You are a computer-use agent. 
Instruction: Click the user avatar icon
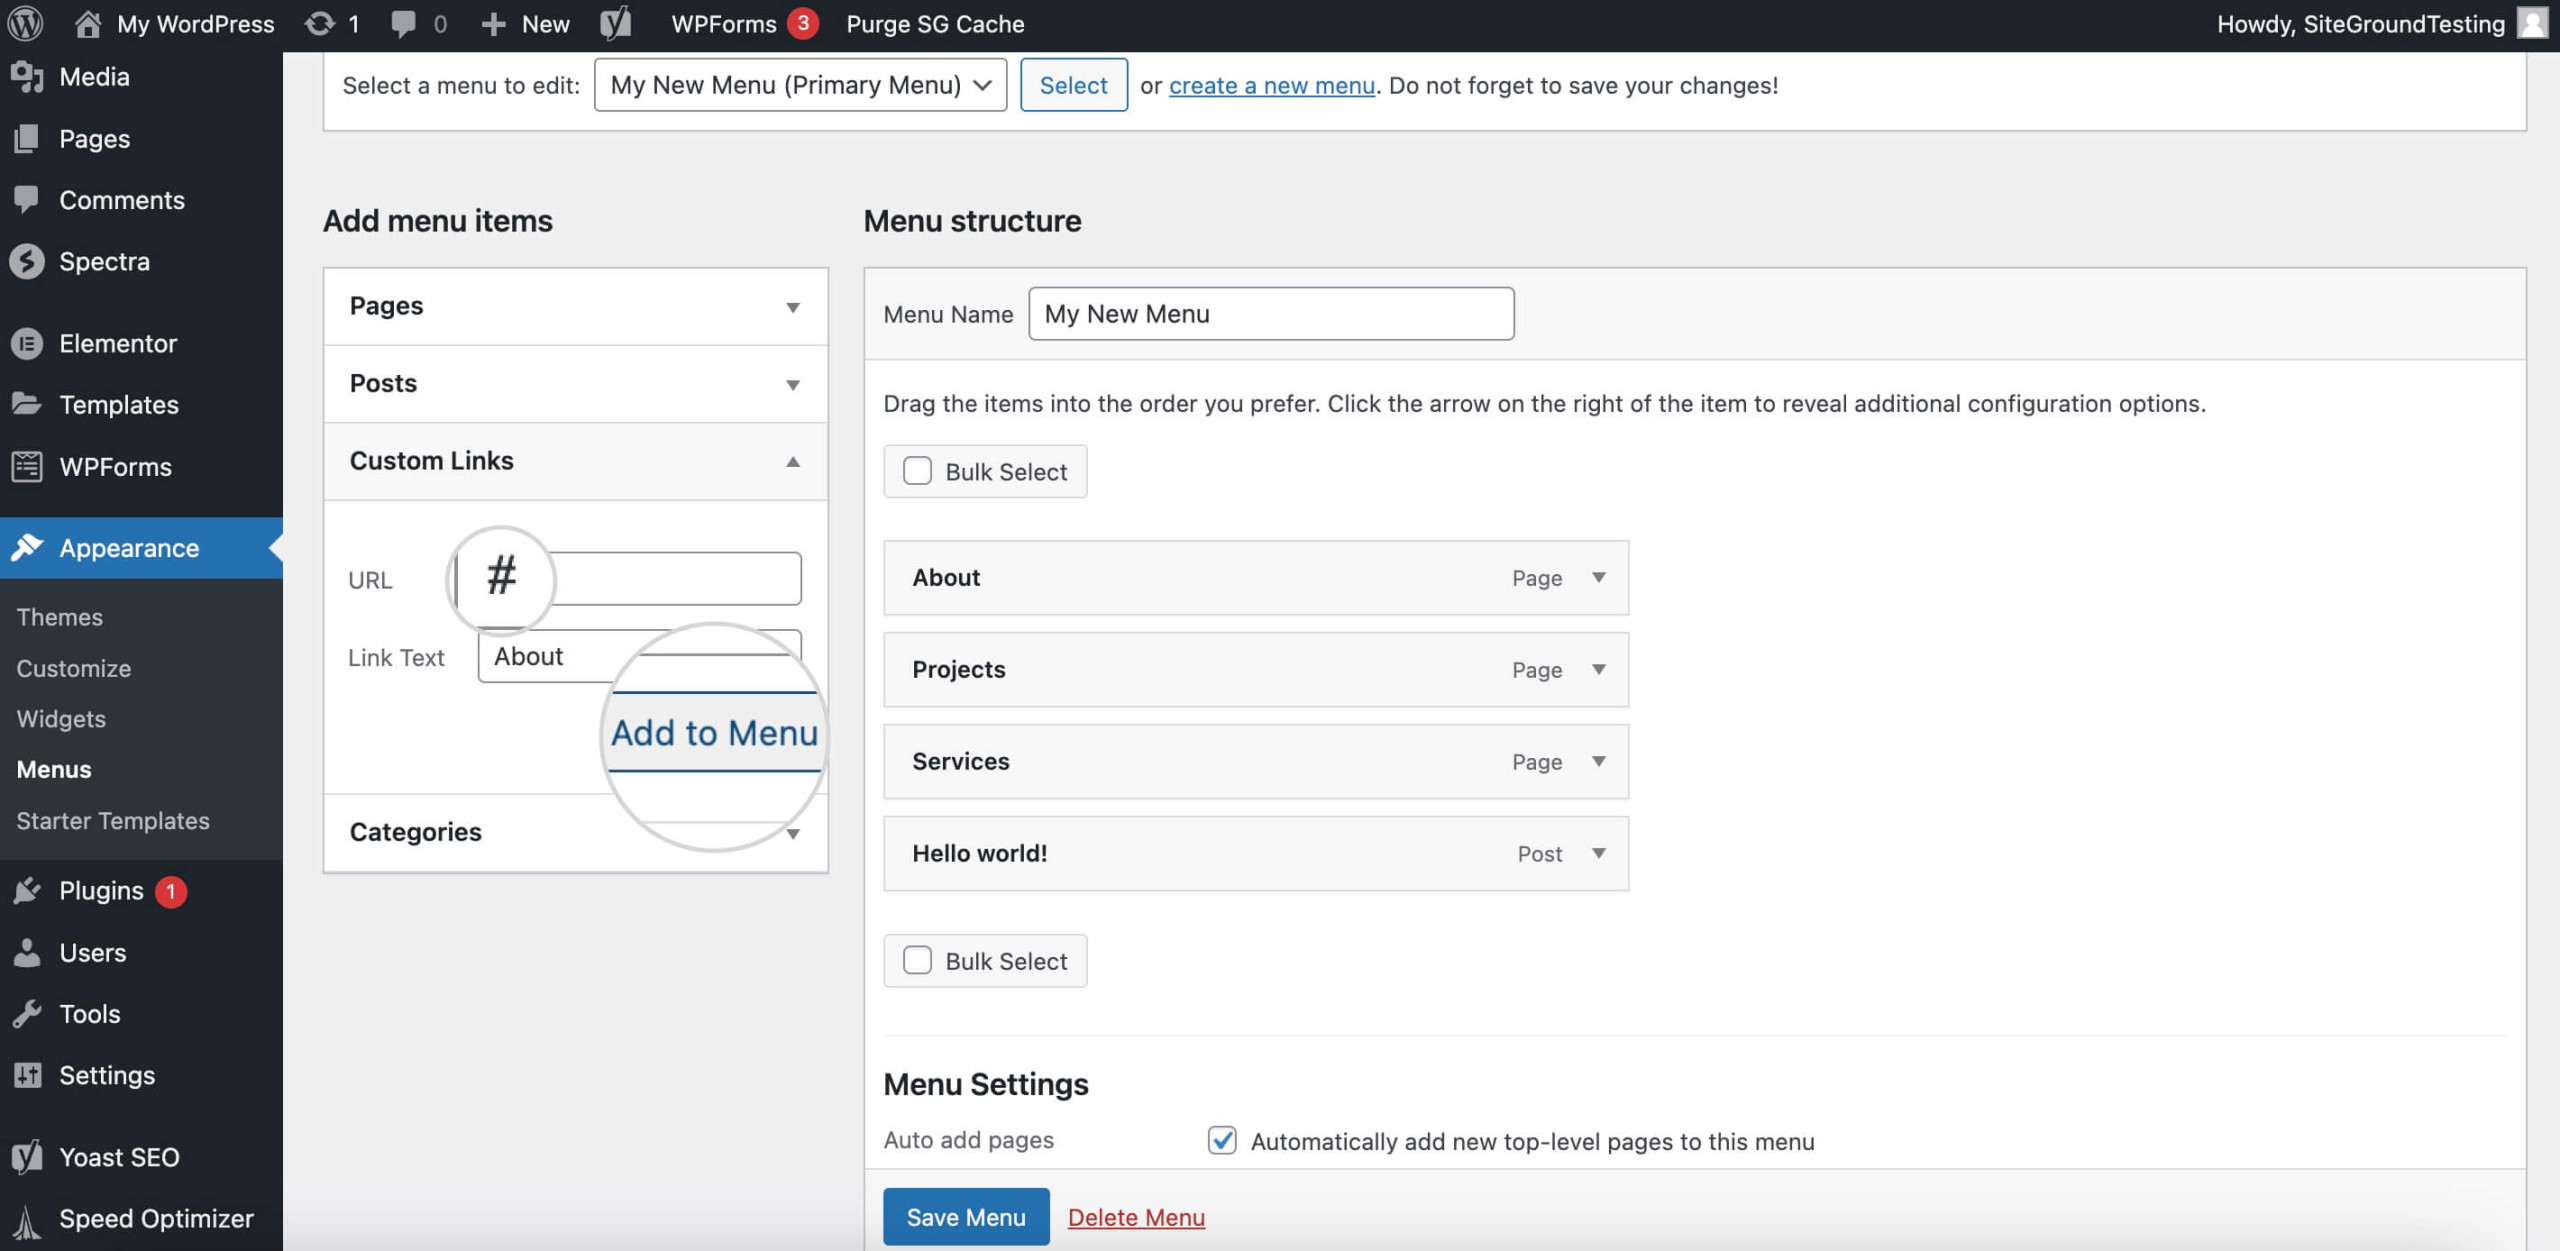tap(2532, 22)
